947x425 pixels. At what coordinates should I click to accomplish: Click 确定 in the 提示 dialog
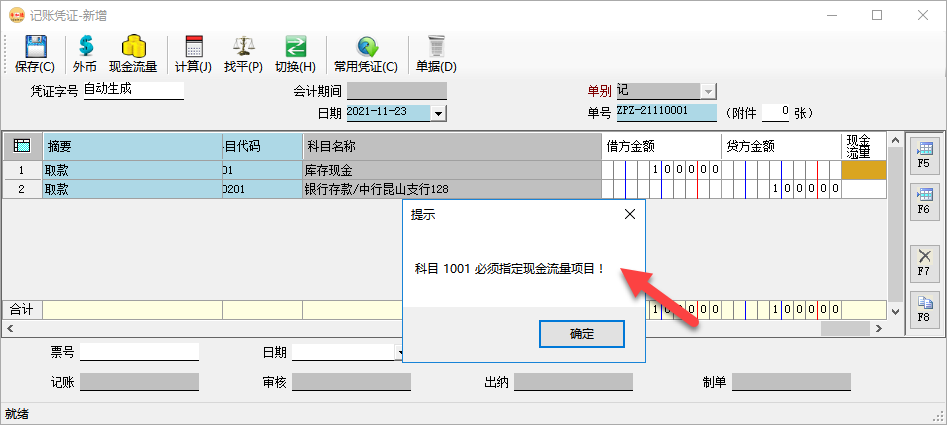pos(582,334)
